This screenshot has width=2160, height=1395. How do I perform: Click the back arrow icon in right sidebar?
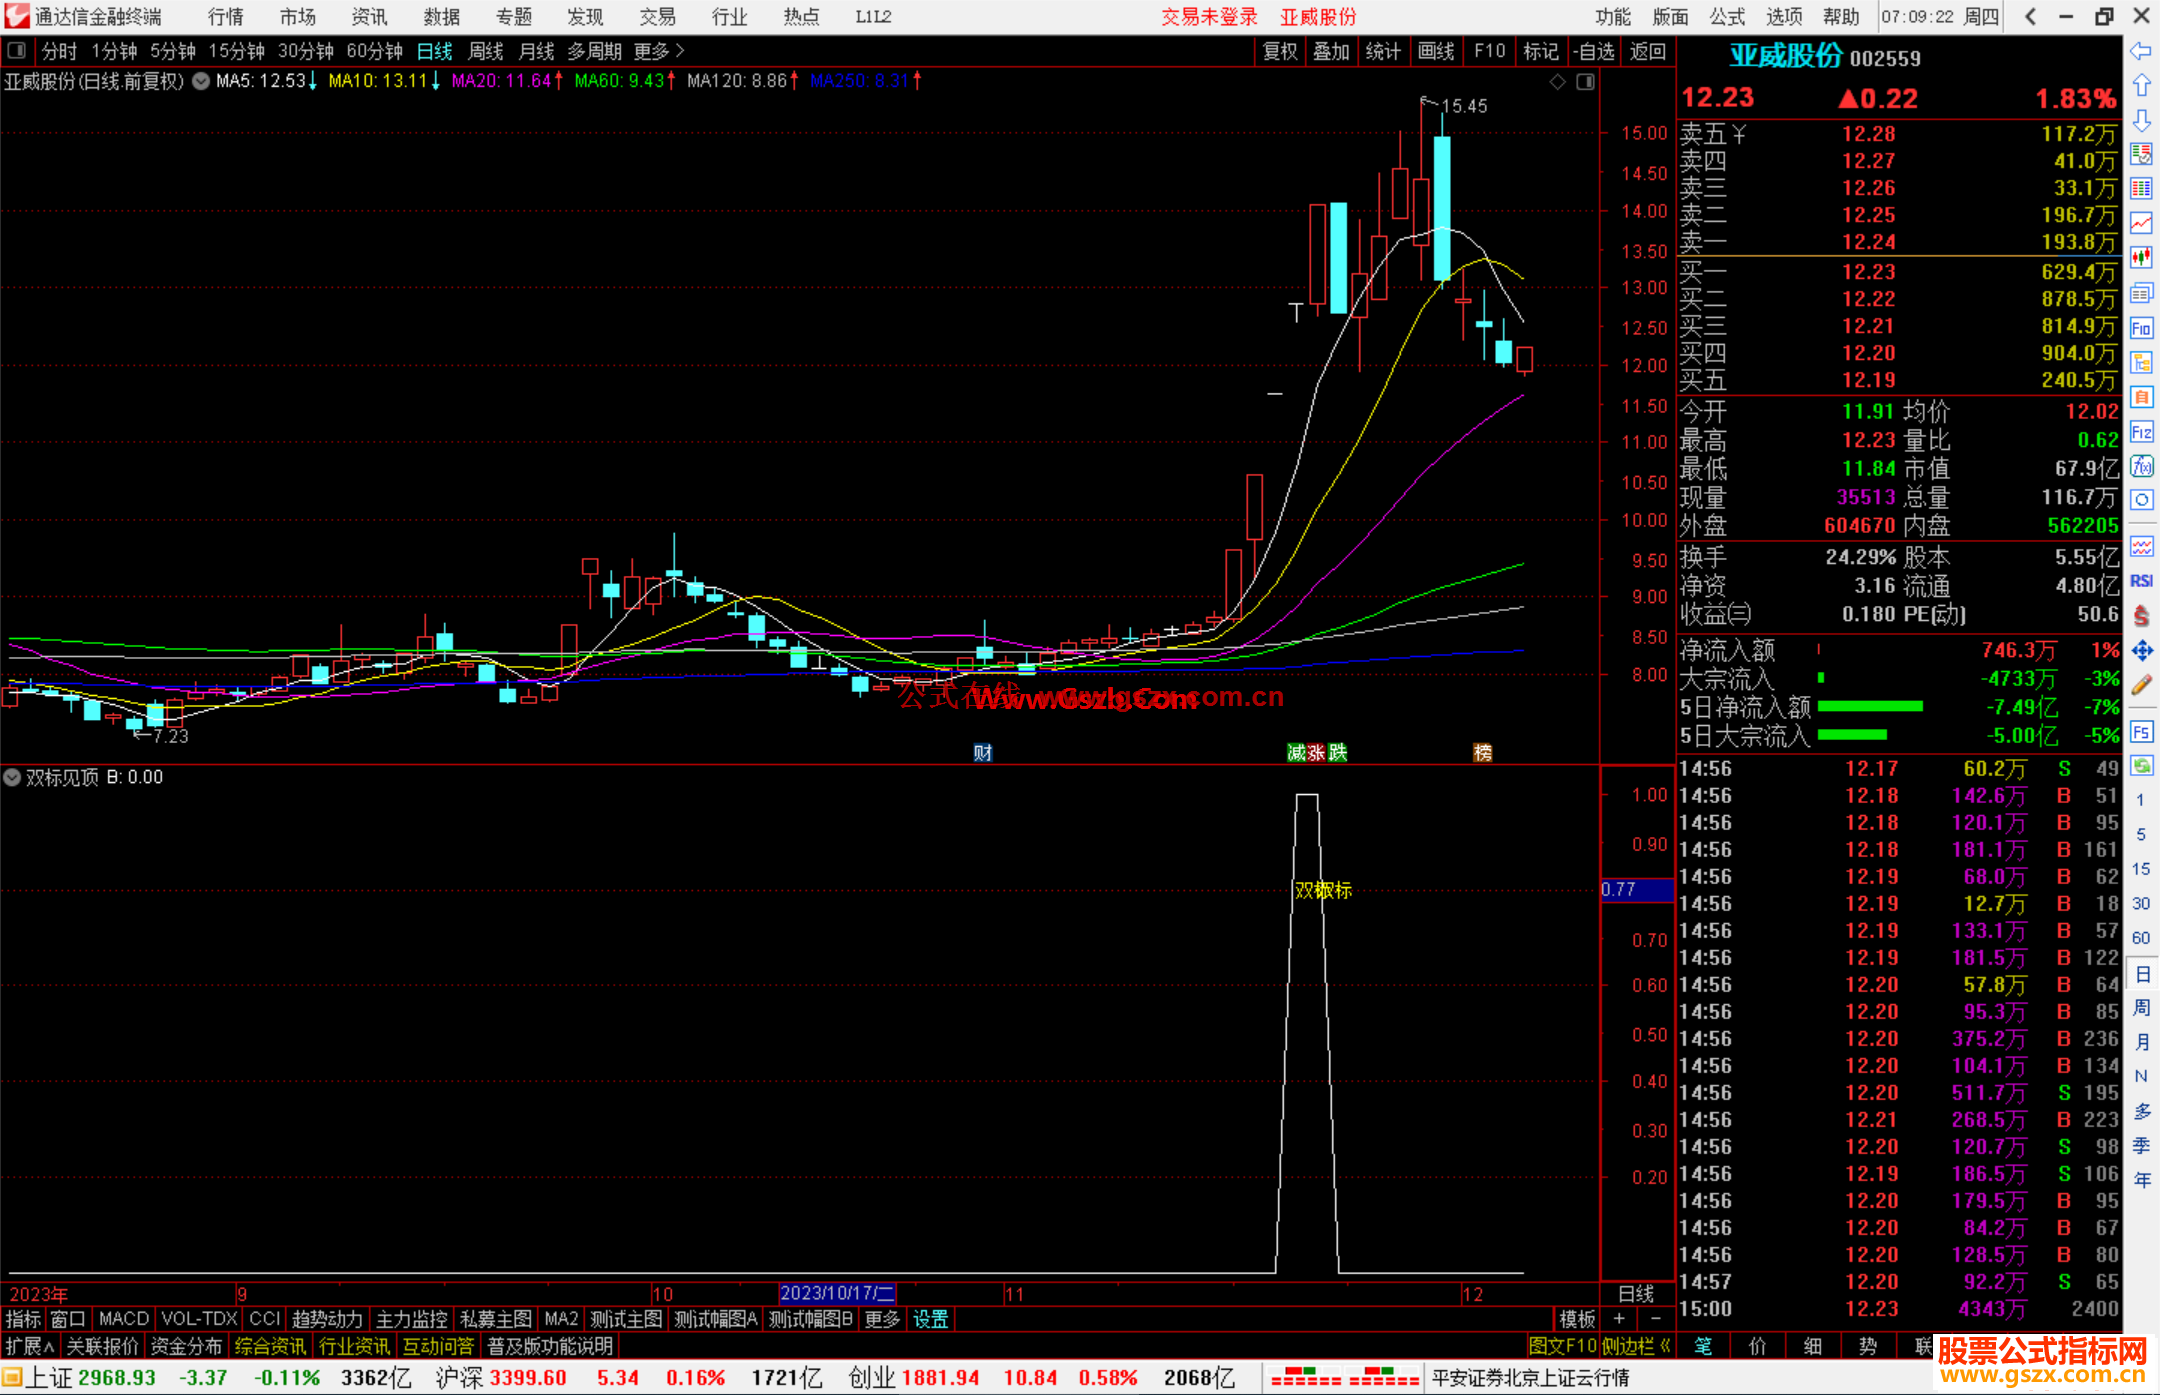(x=2141, y=51)
